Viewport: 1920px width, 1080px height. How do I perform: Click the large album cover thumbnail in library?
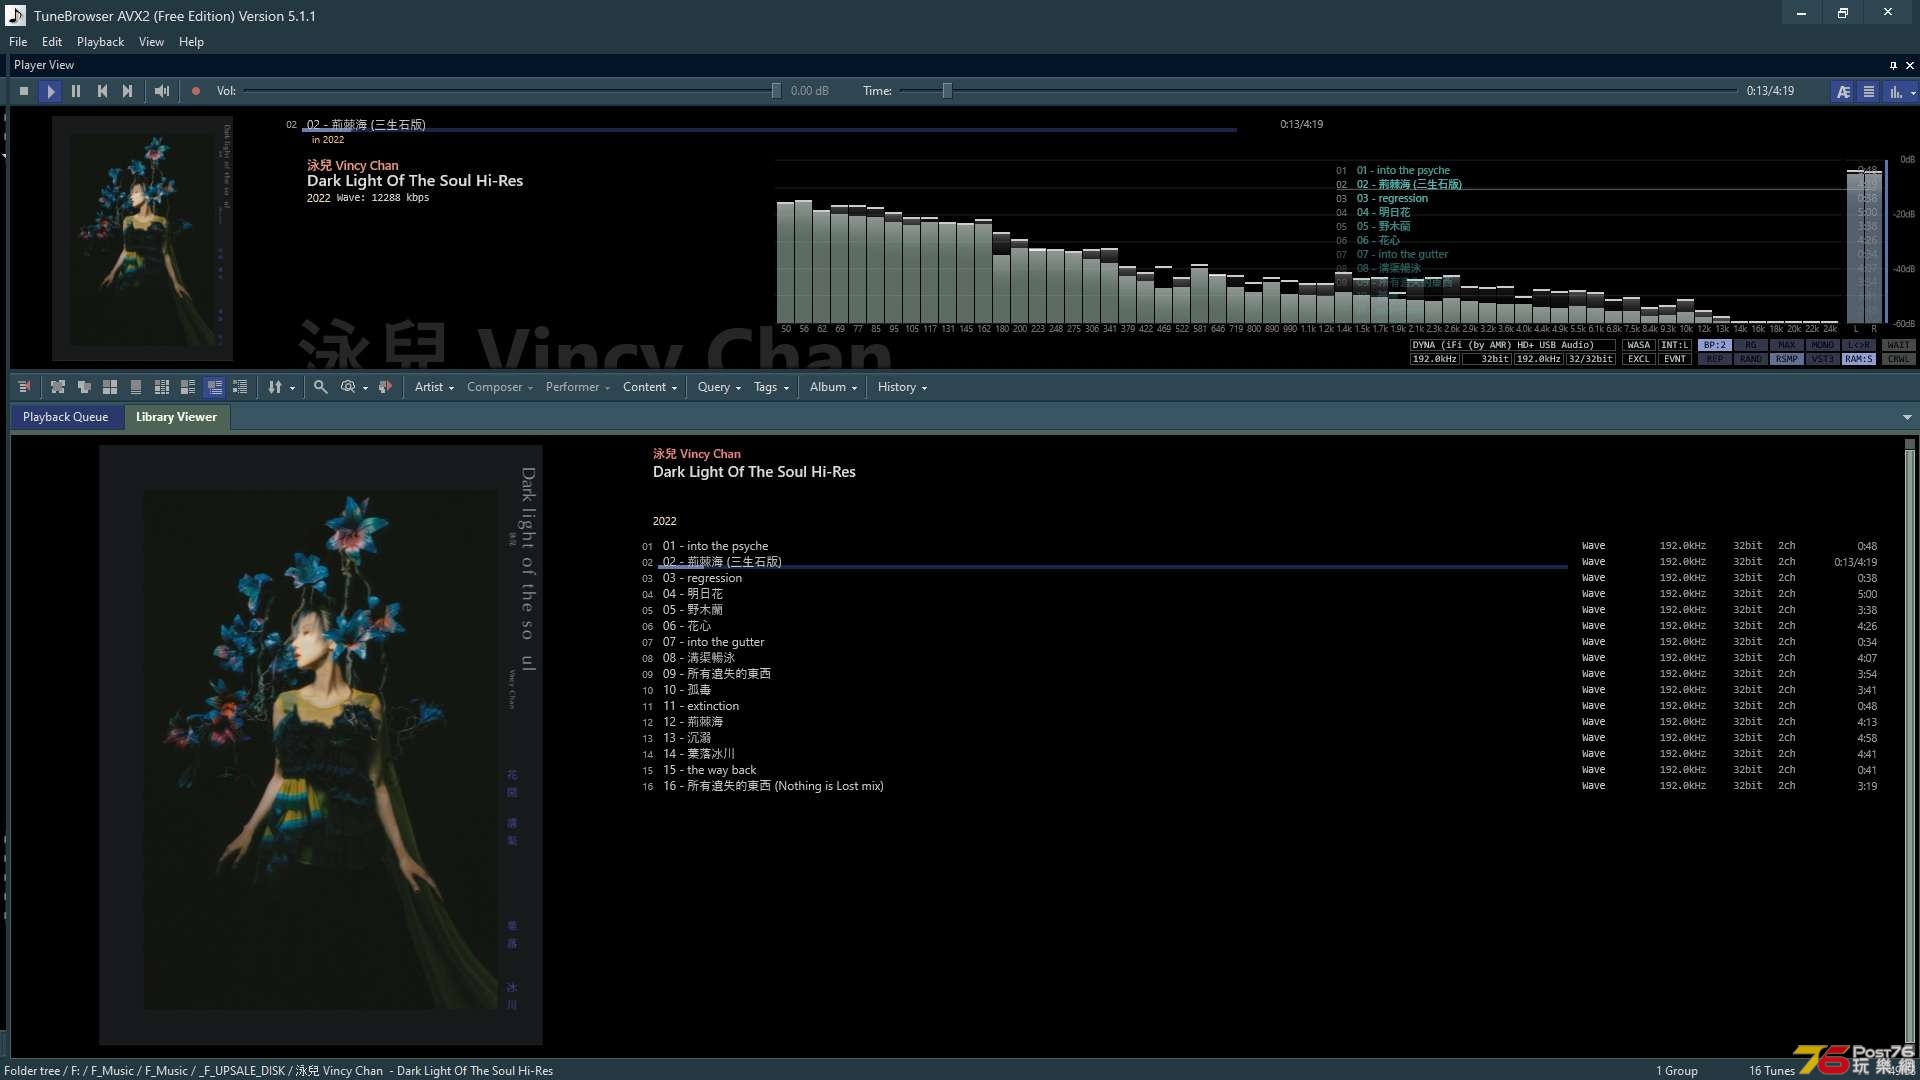coord(320,745)
